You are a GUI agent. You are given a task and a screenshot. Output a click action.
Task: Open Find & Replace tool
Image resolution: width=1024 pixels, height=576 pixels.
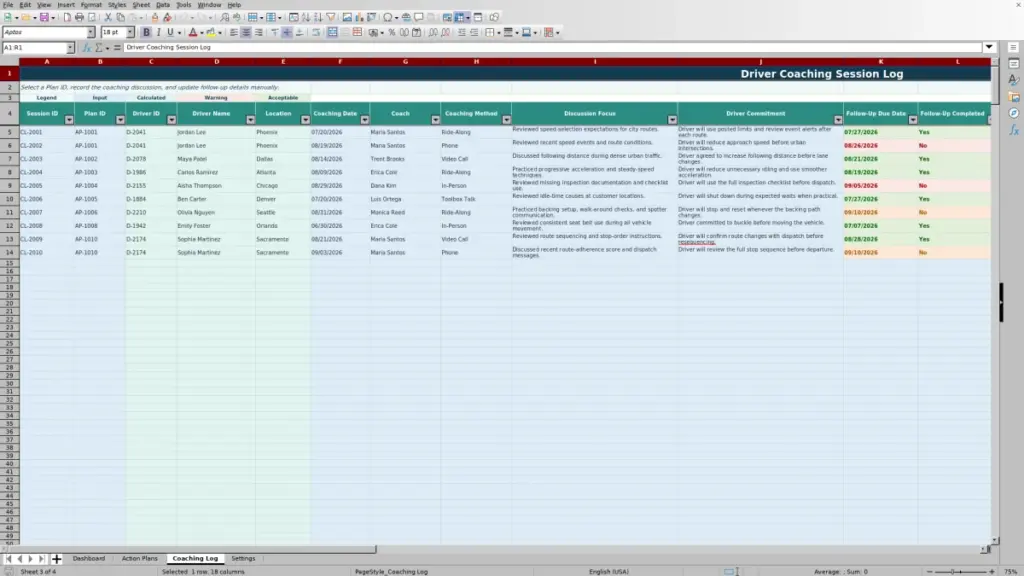tap(225, 17)
